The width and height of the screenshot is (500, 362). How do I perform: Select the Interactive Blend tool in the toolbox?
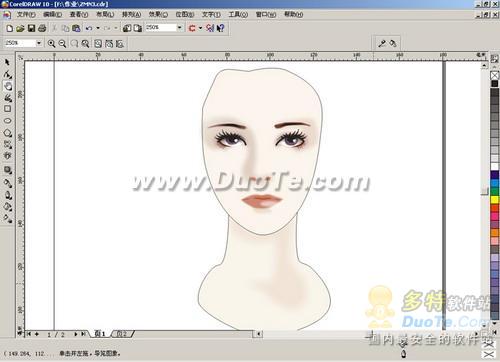coord(8,170)
